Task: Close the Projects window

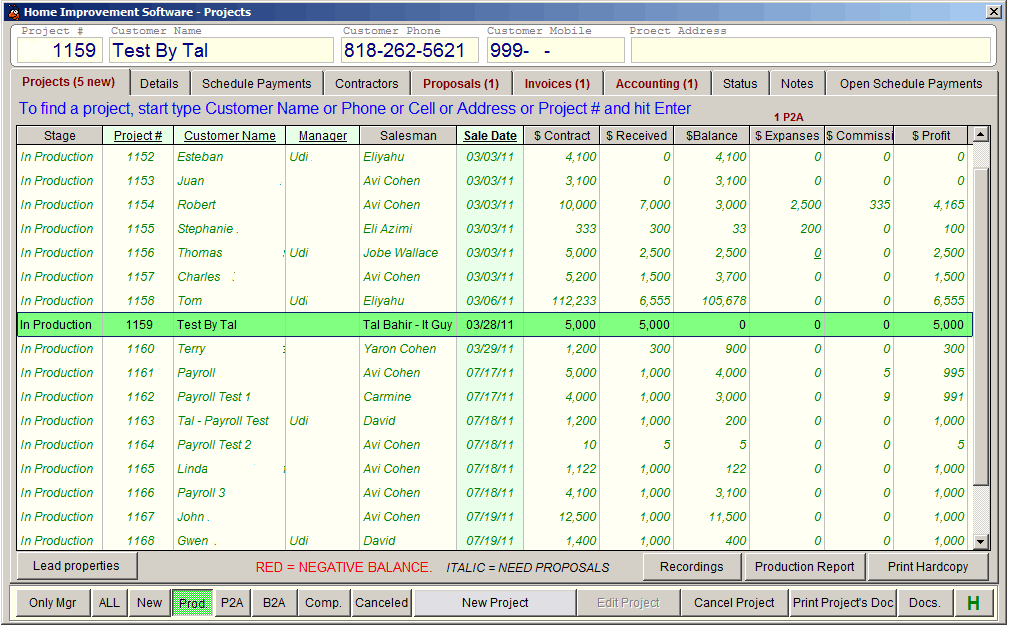Action: point(994,12)
